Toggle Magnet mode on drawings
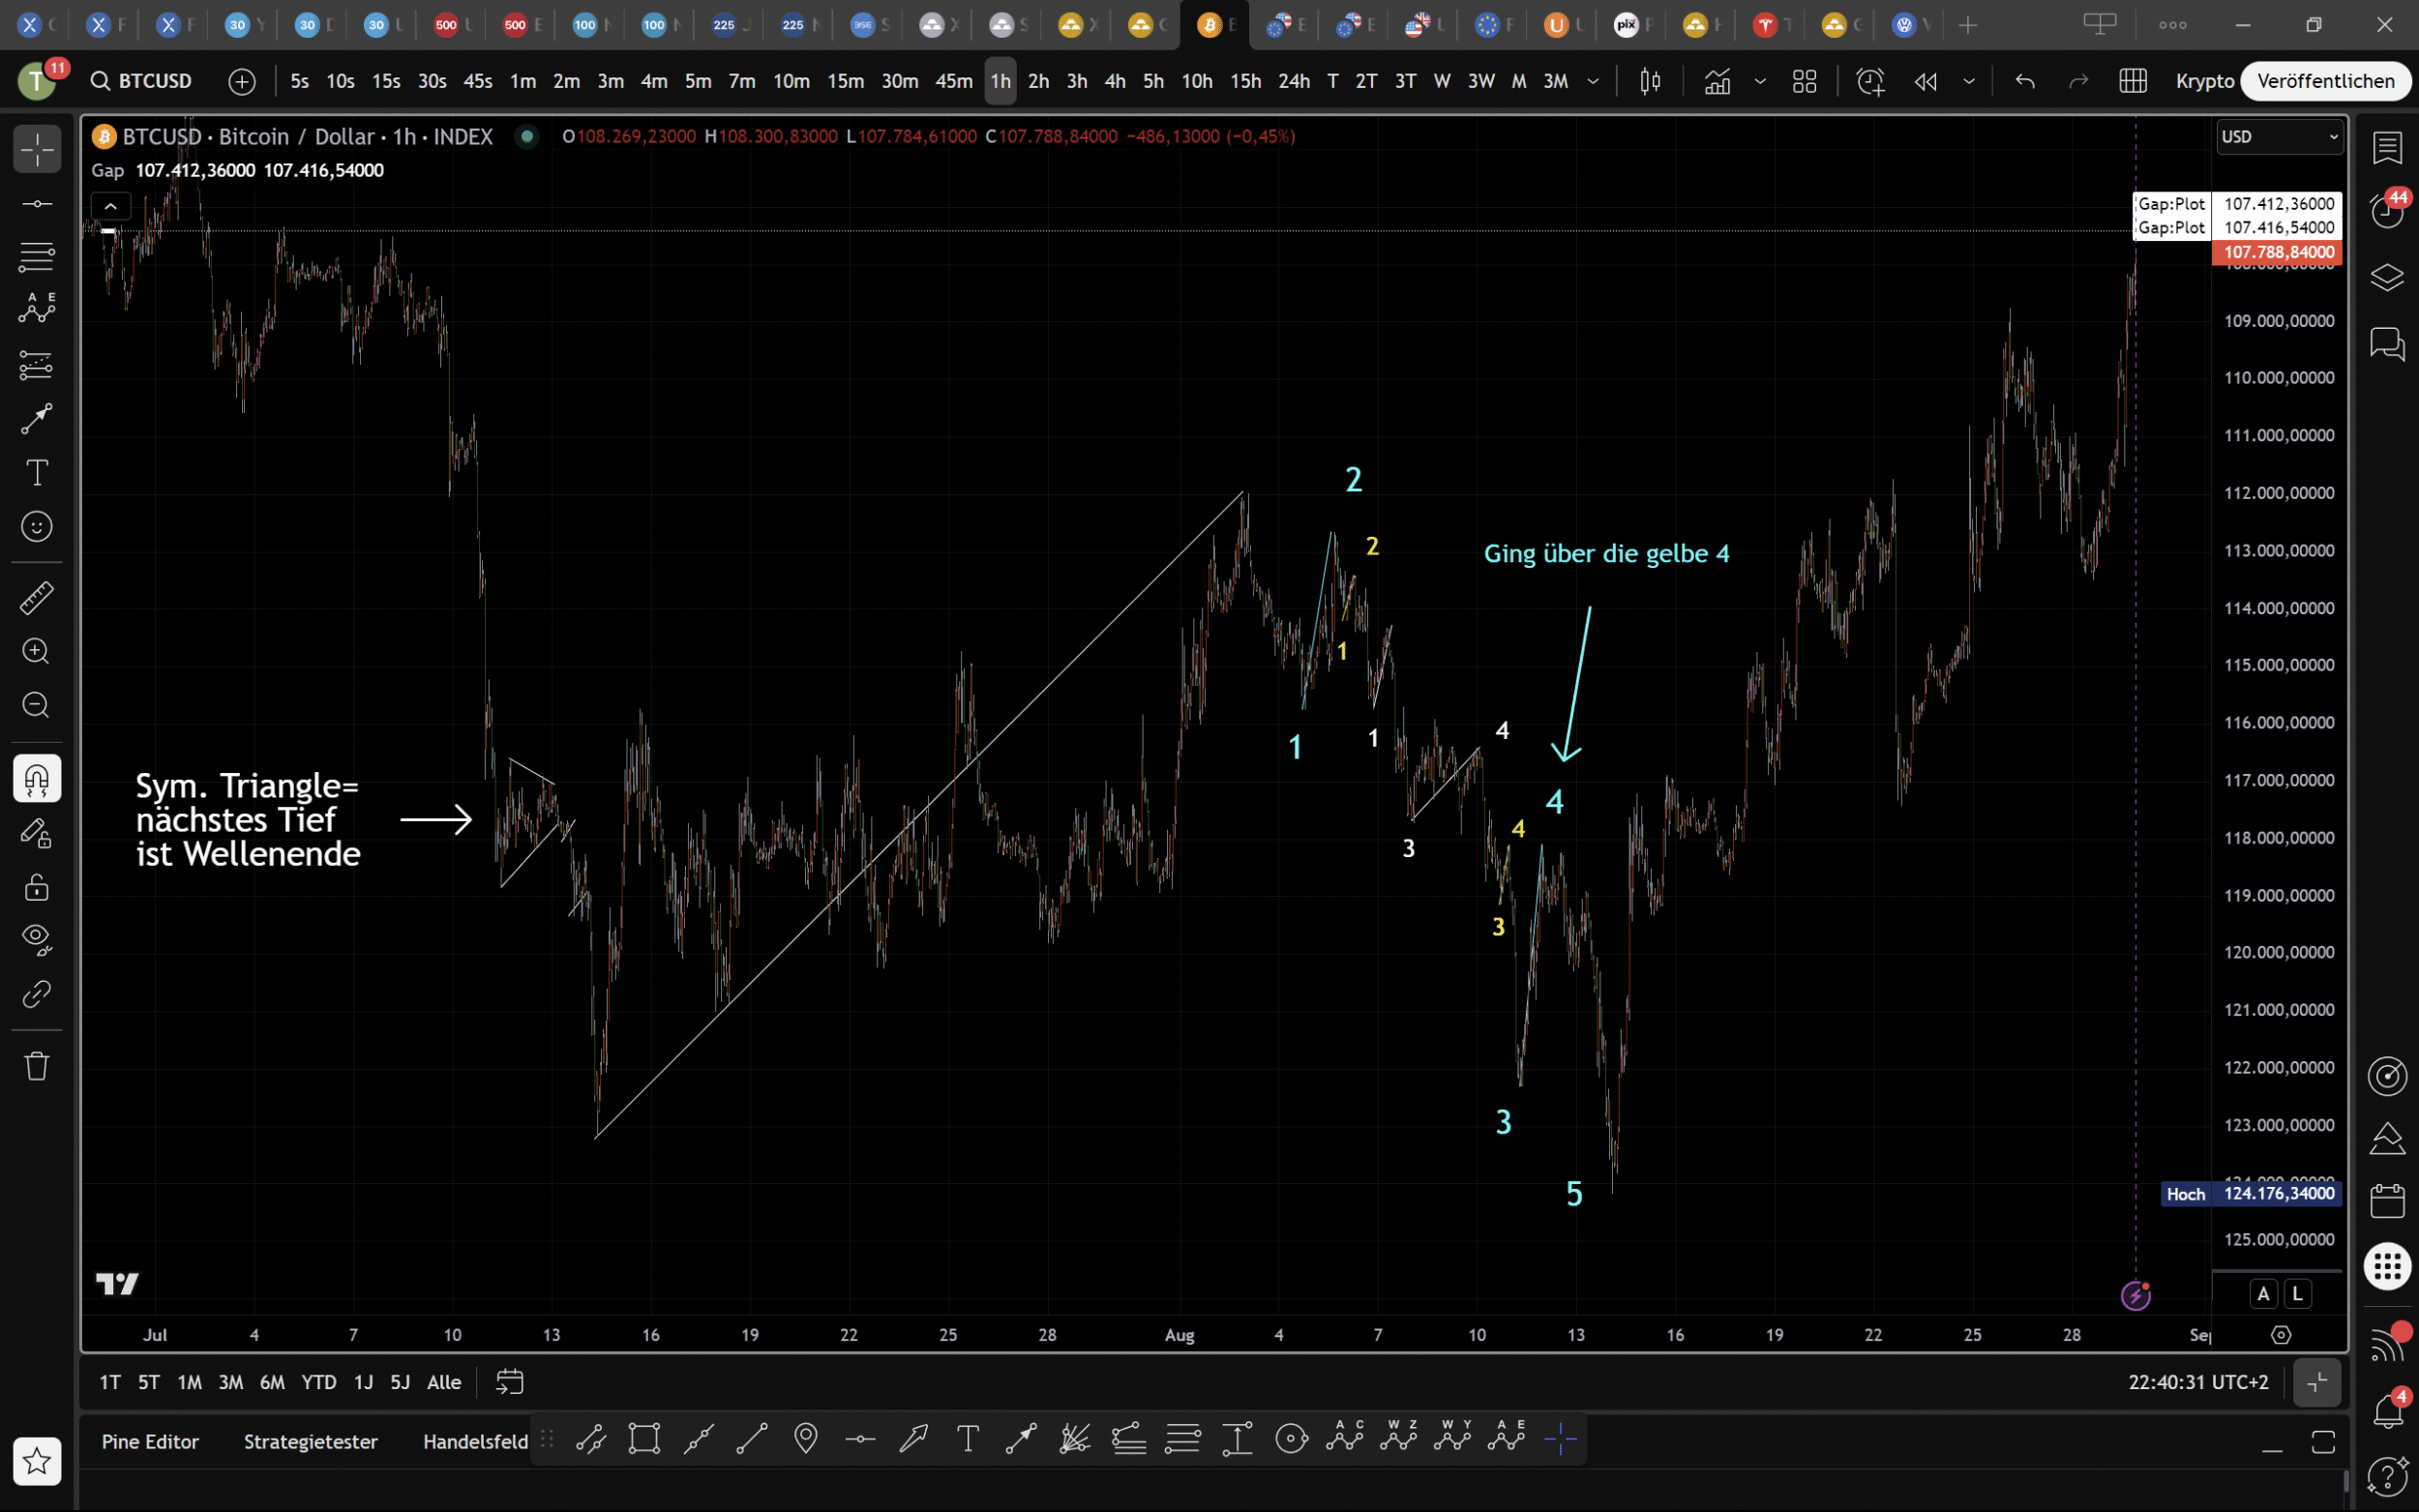The height and width of the screenshot is (1512, 2419). tap(37, 779)
